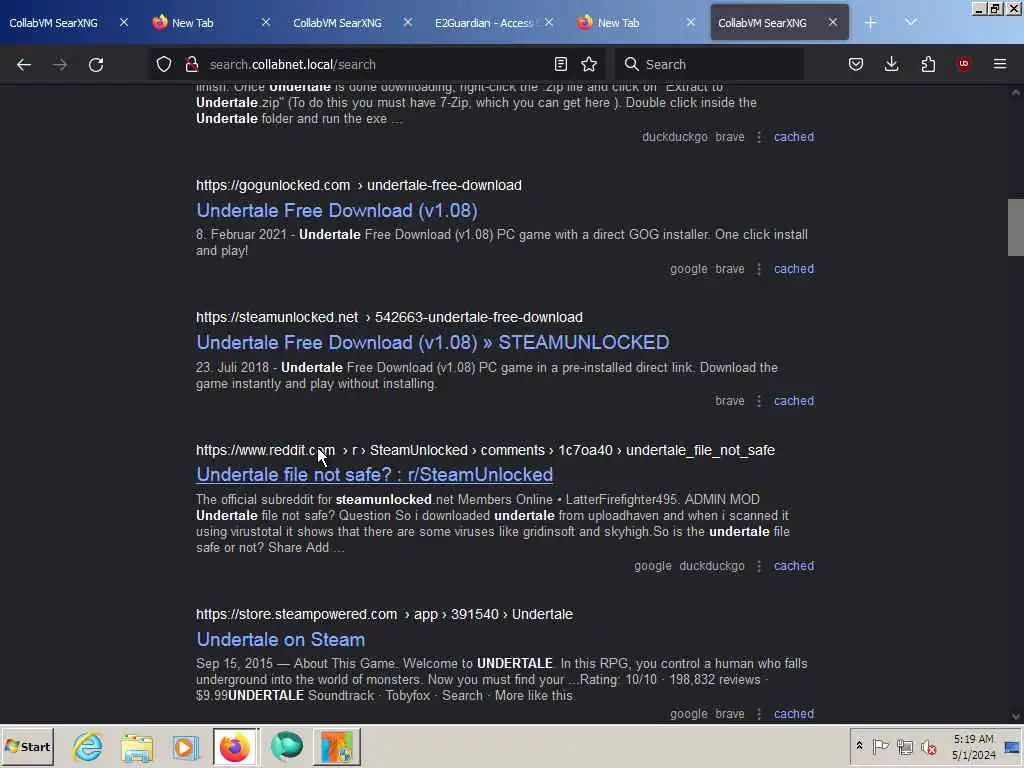Click the forward navigation arrow
The height and width of the screenshot is (768, 1024).
pyautogui.click(x=59, y=65)
